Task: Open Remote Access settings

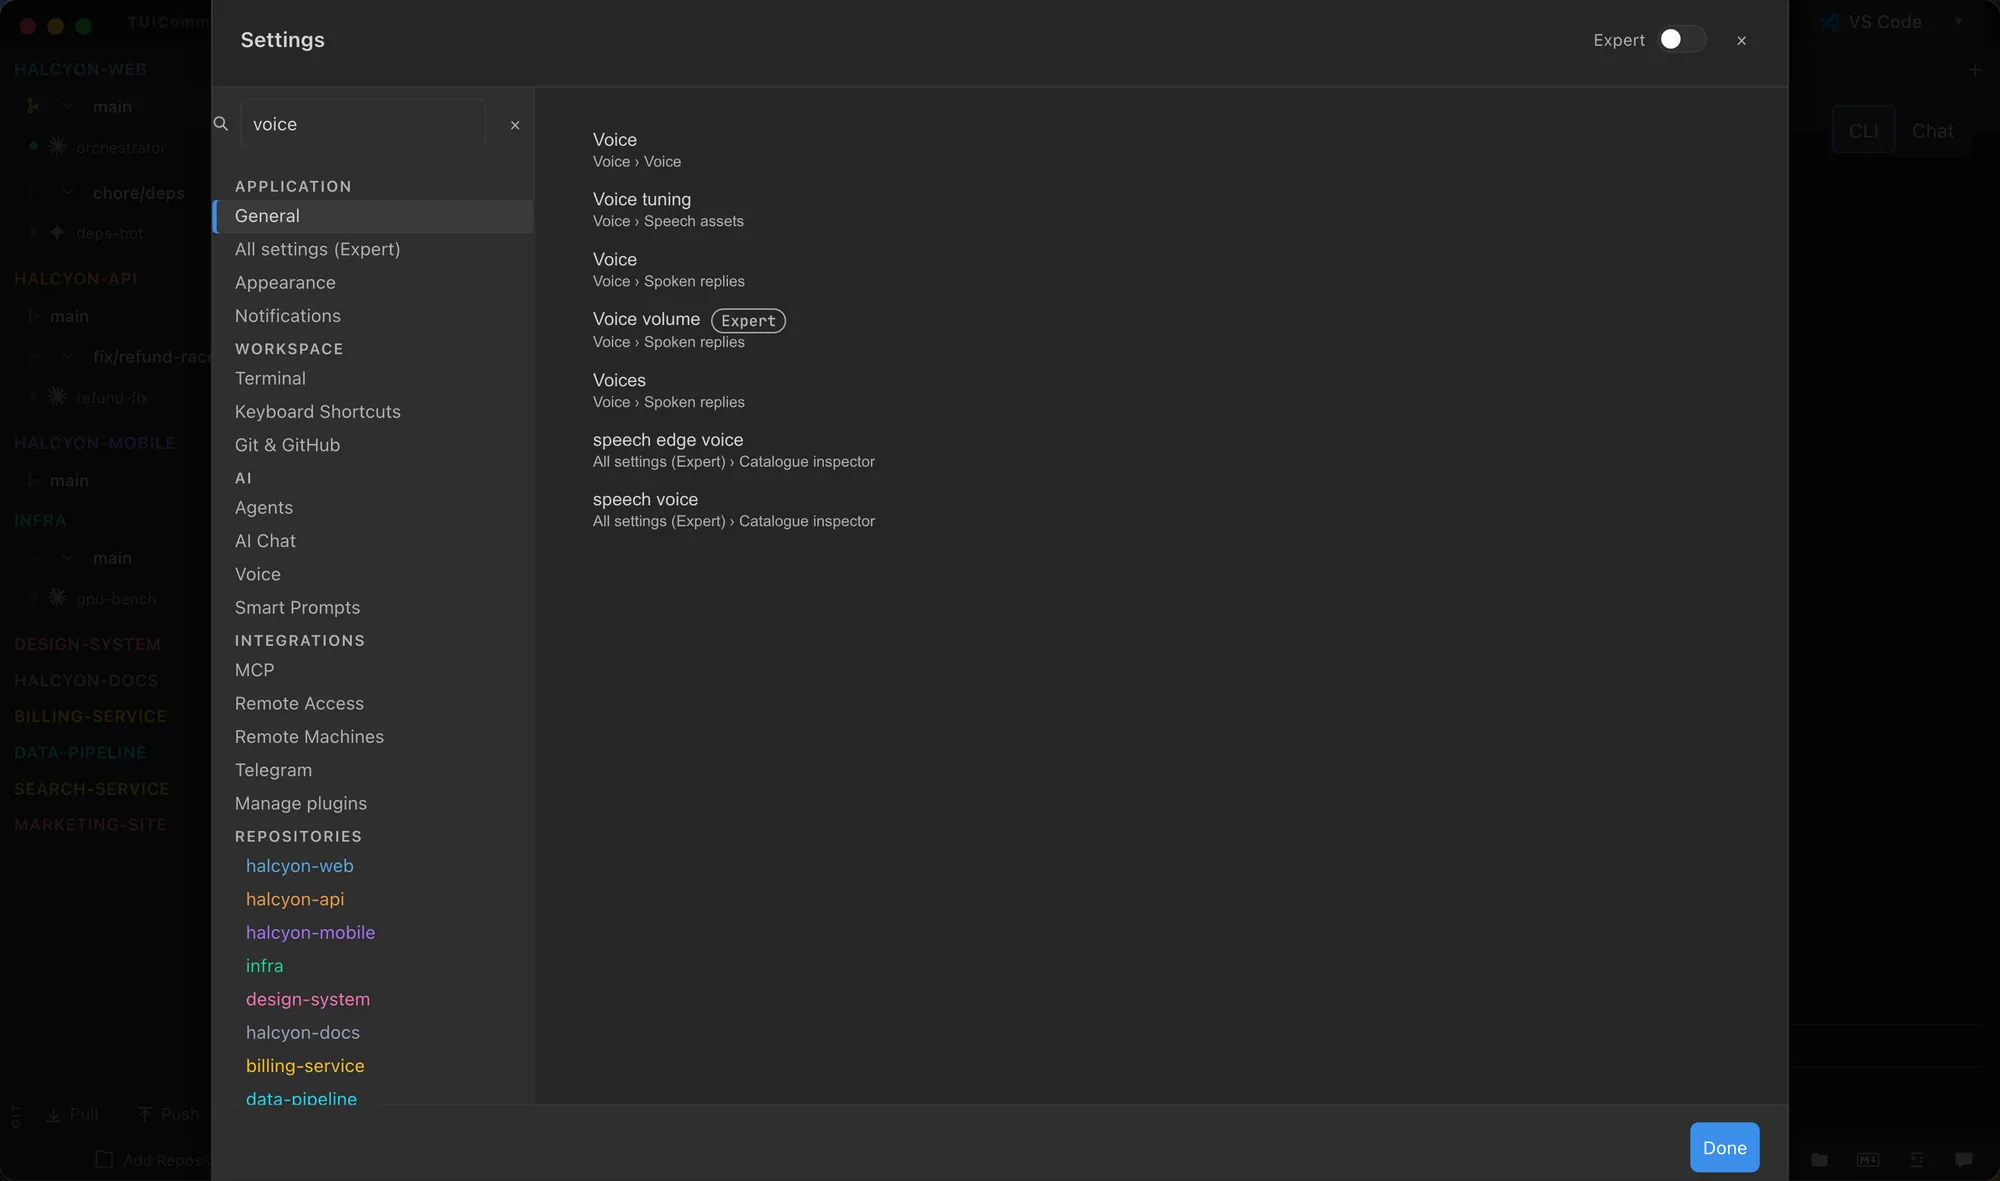Action: (373, 704)
